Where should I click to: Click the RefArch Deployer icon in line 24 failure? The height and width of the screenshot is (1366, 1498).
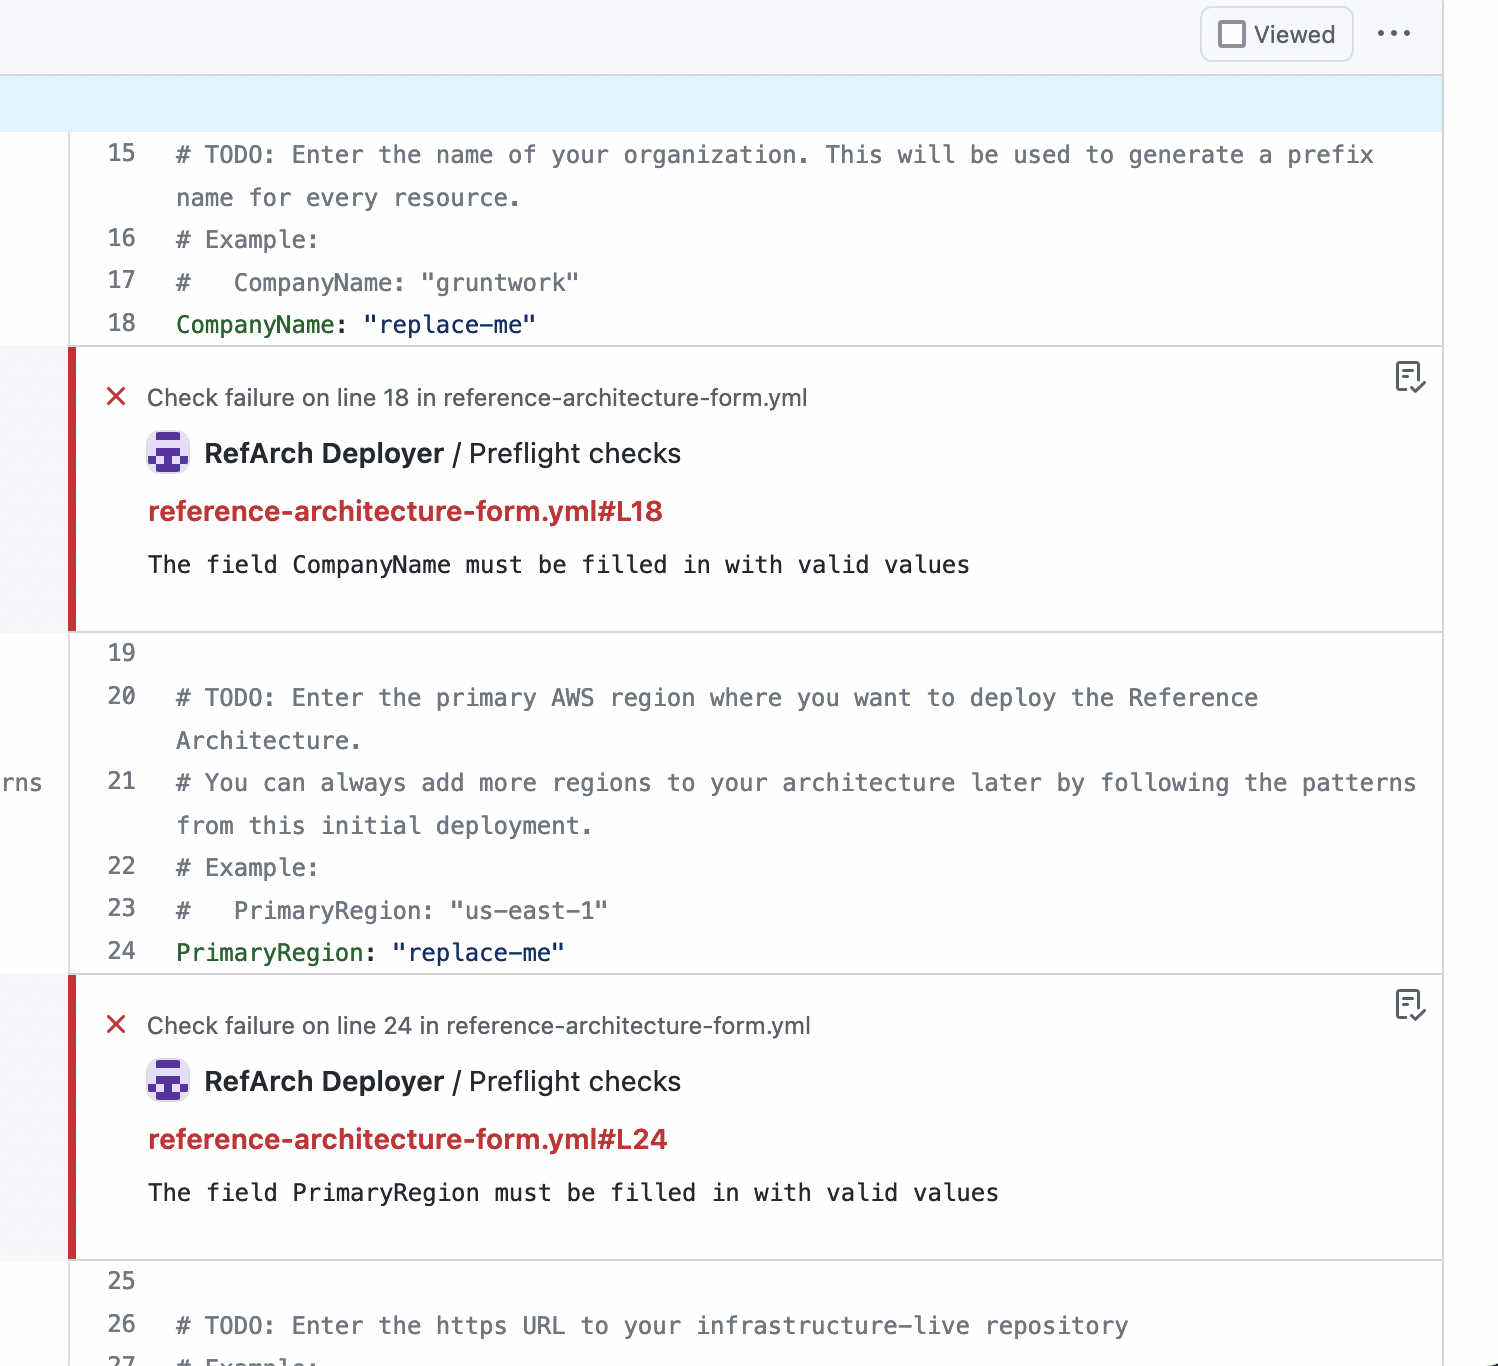(168, 1080)
